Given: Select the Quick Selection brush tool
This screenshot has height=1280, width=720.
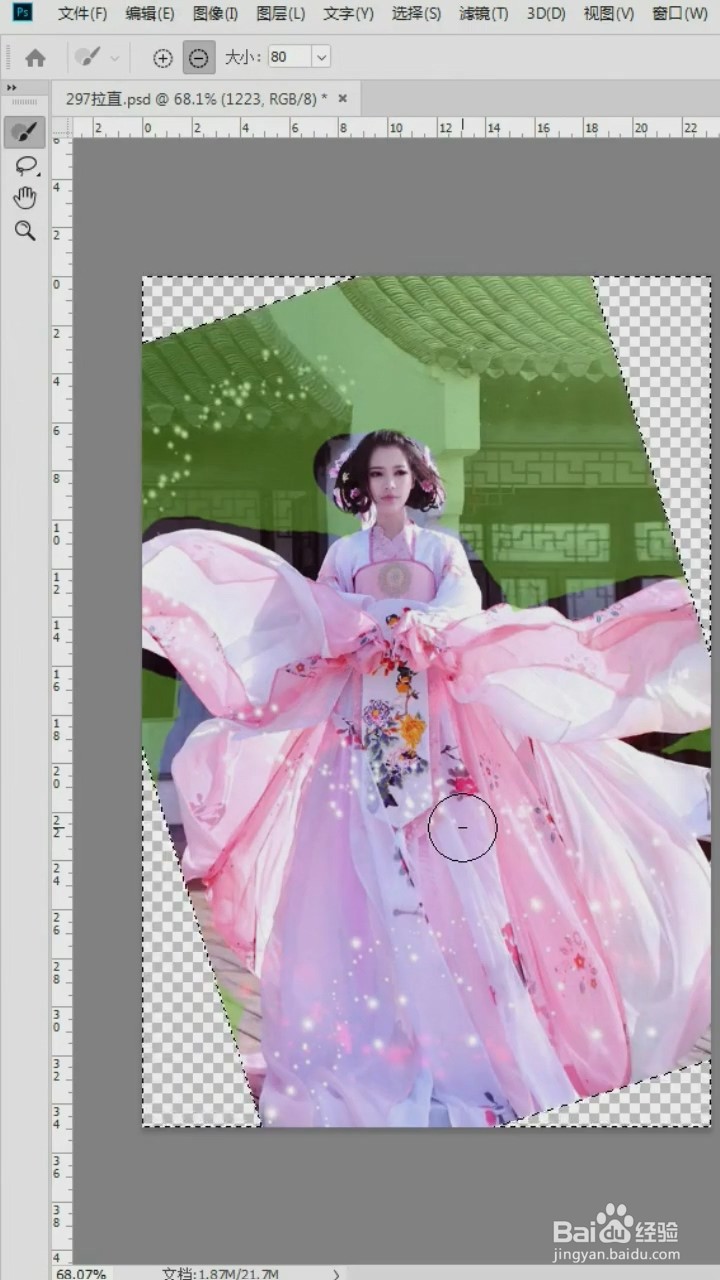Looking at the screenshot, I should click(24, 132).
